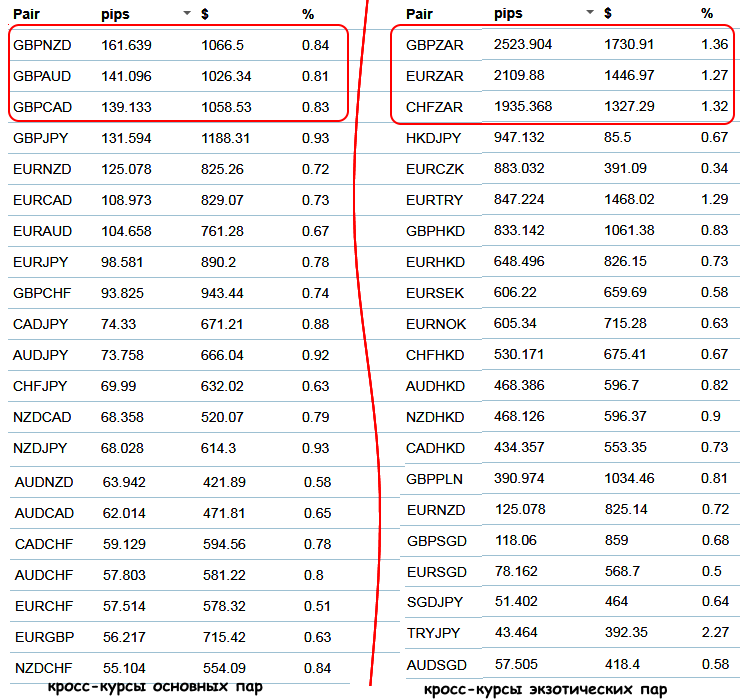
Task: Click pips value 161.639 for GBPNZD
Action: click(x=126, y=45)
